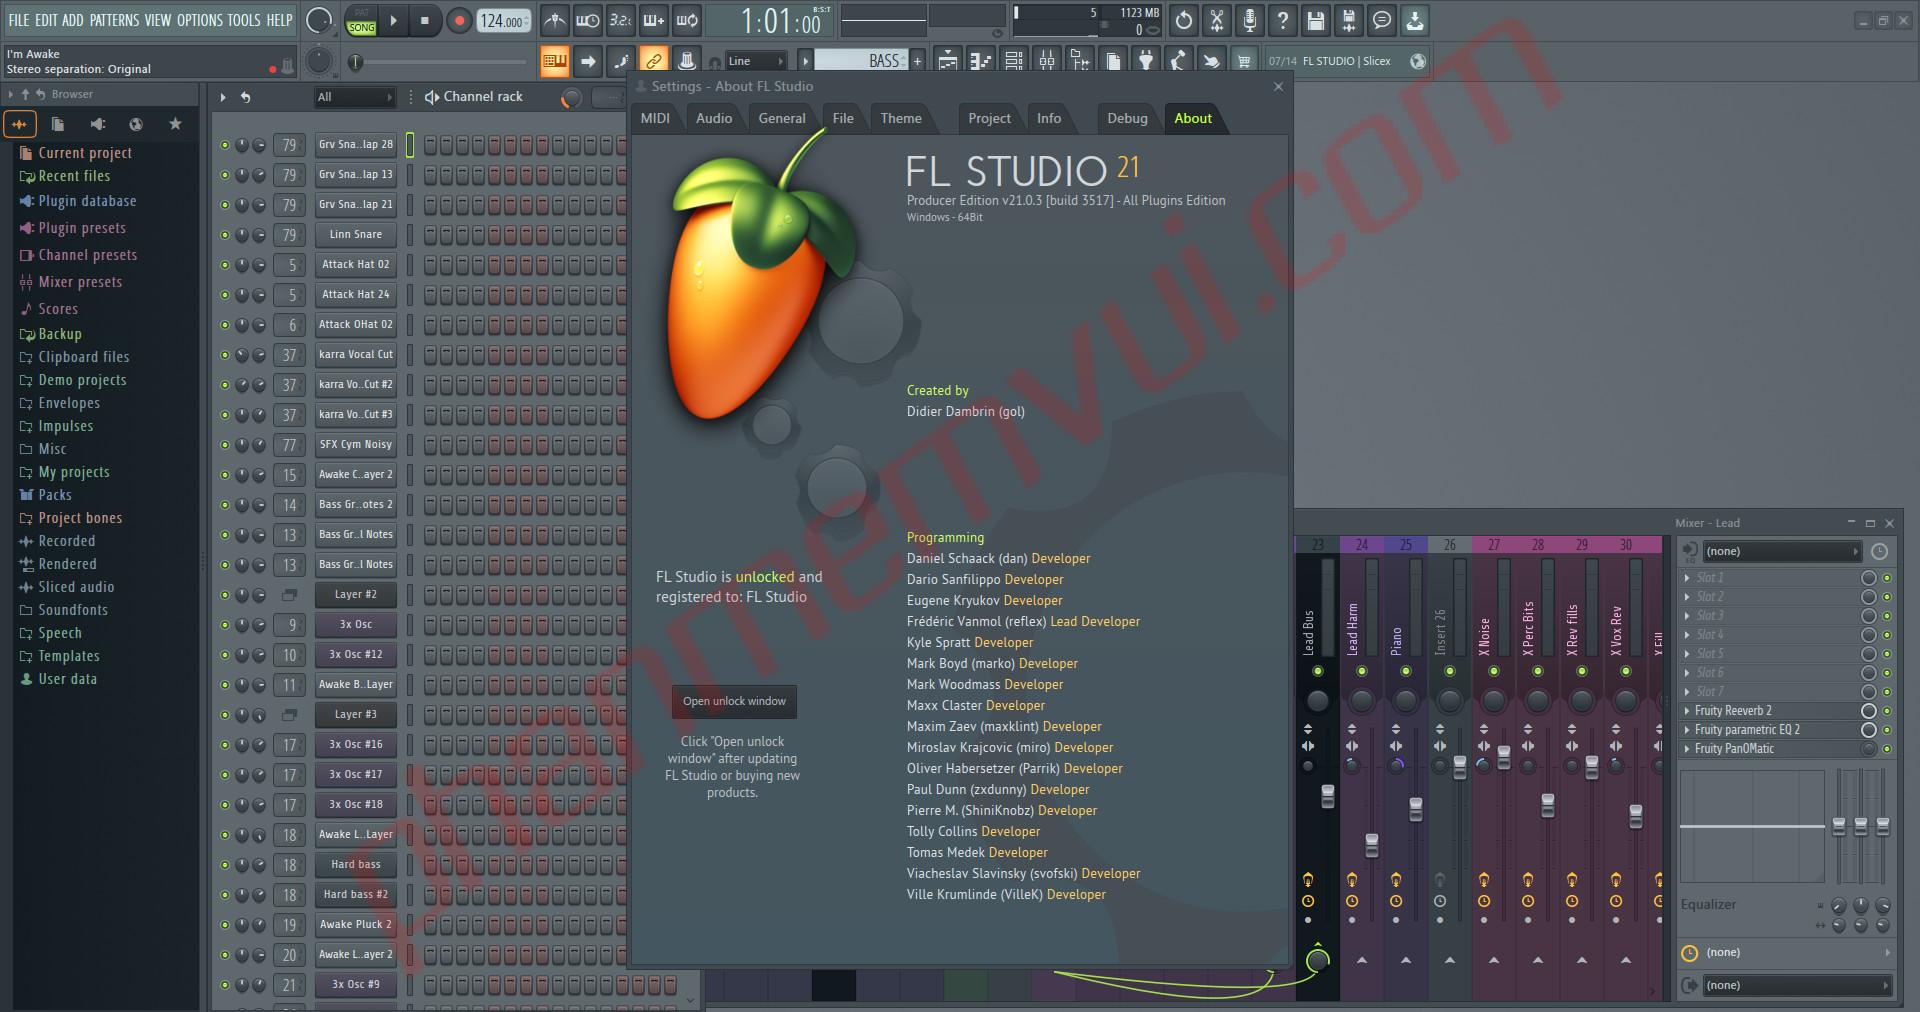Open the PATTERNS menu
Viewport: 1920px width, 1012px height.
click(x=115, y=19)
